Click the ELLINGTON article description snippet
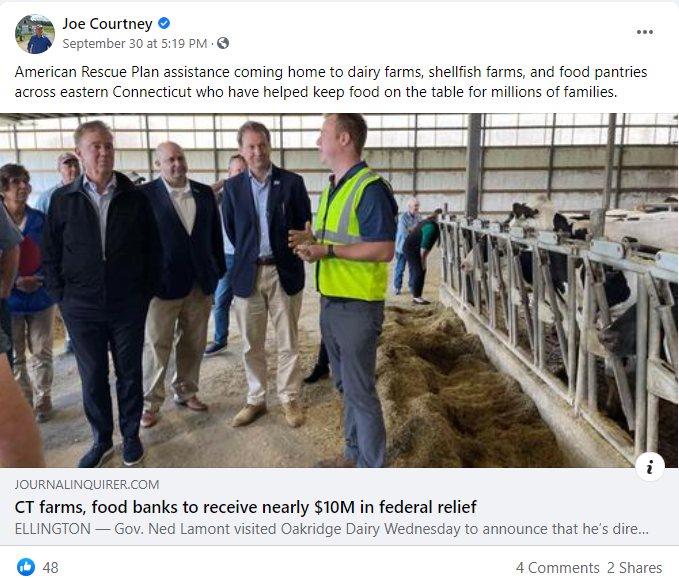This screenshot has width=679, height=578. pos(332,528)
